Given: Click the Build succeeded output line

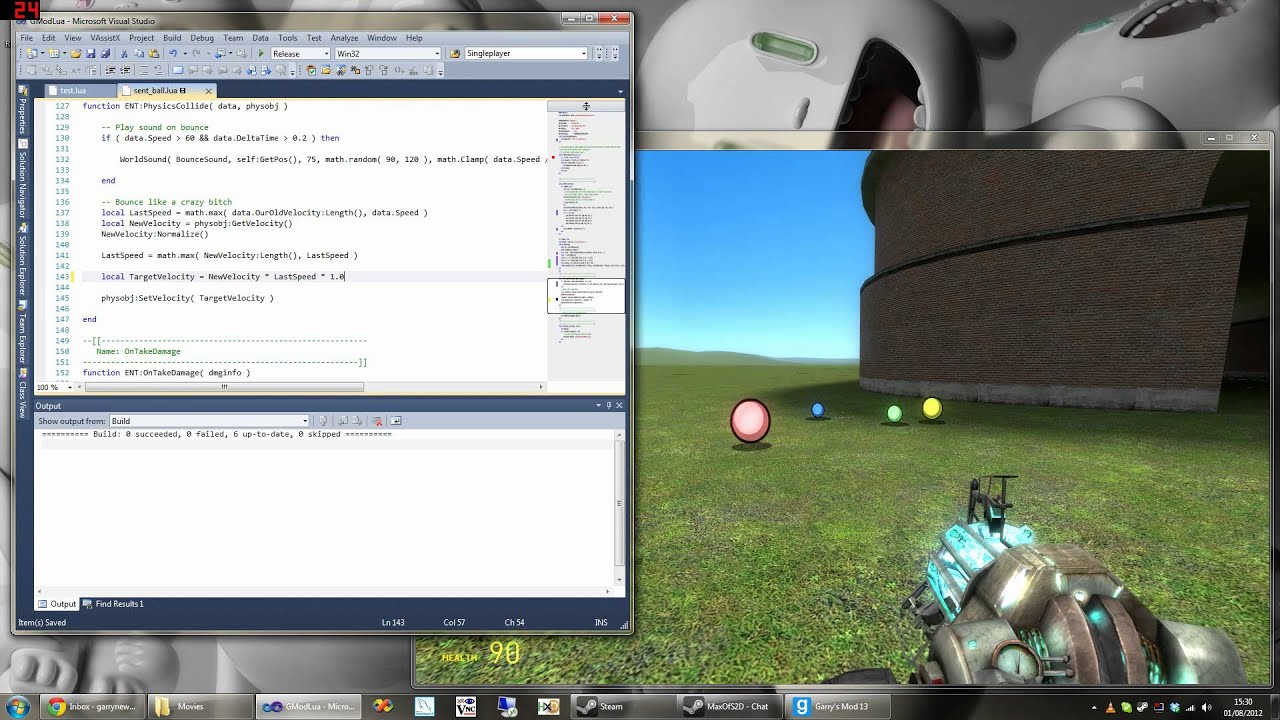Looking at the screenshot, I should (x=216, y=434).
